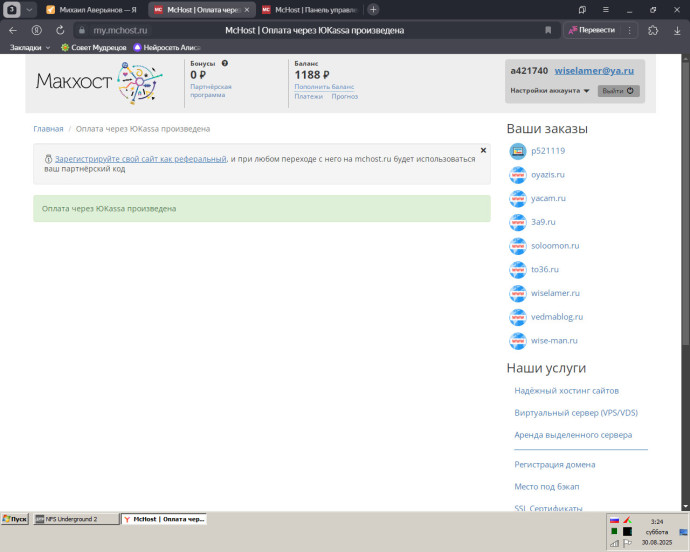Viewport: 690px width, 552px height.
Task: Go to Главная breadcrumb link
Action: point(48,129)
